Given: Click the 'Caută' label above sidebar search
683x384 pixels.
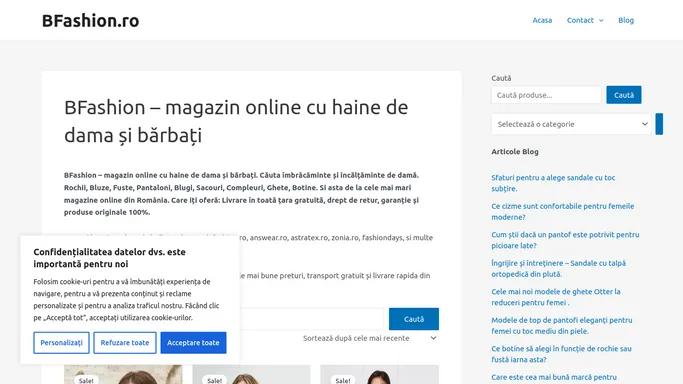Looking at the screenshot, I should [x=501, y=78].
